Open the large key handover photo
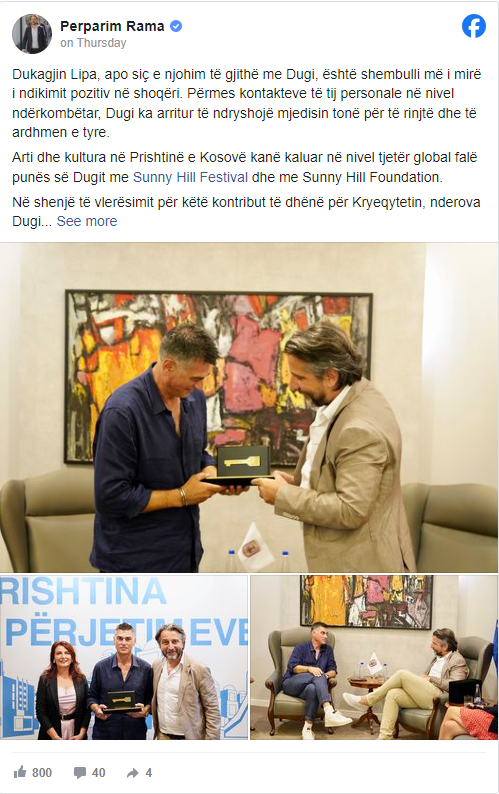The height and width of the screenshot is (794, 499). click(249, 408)
